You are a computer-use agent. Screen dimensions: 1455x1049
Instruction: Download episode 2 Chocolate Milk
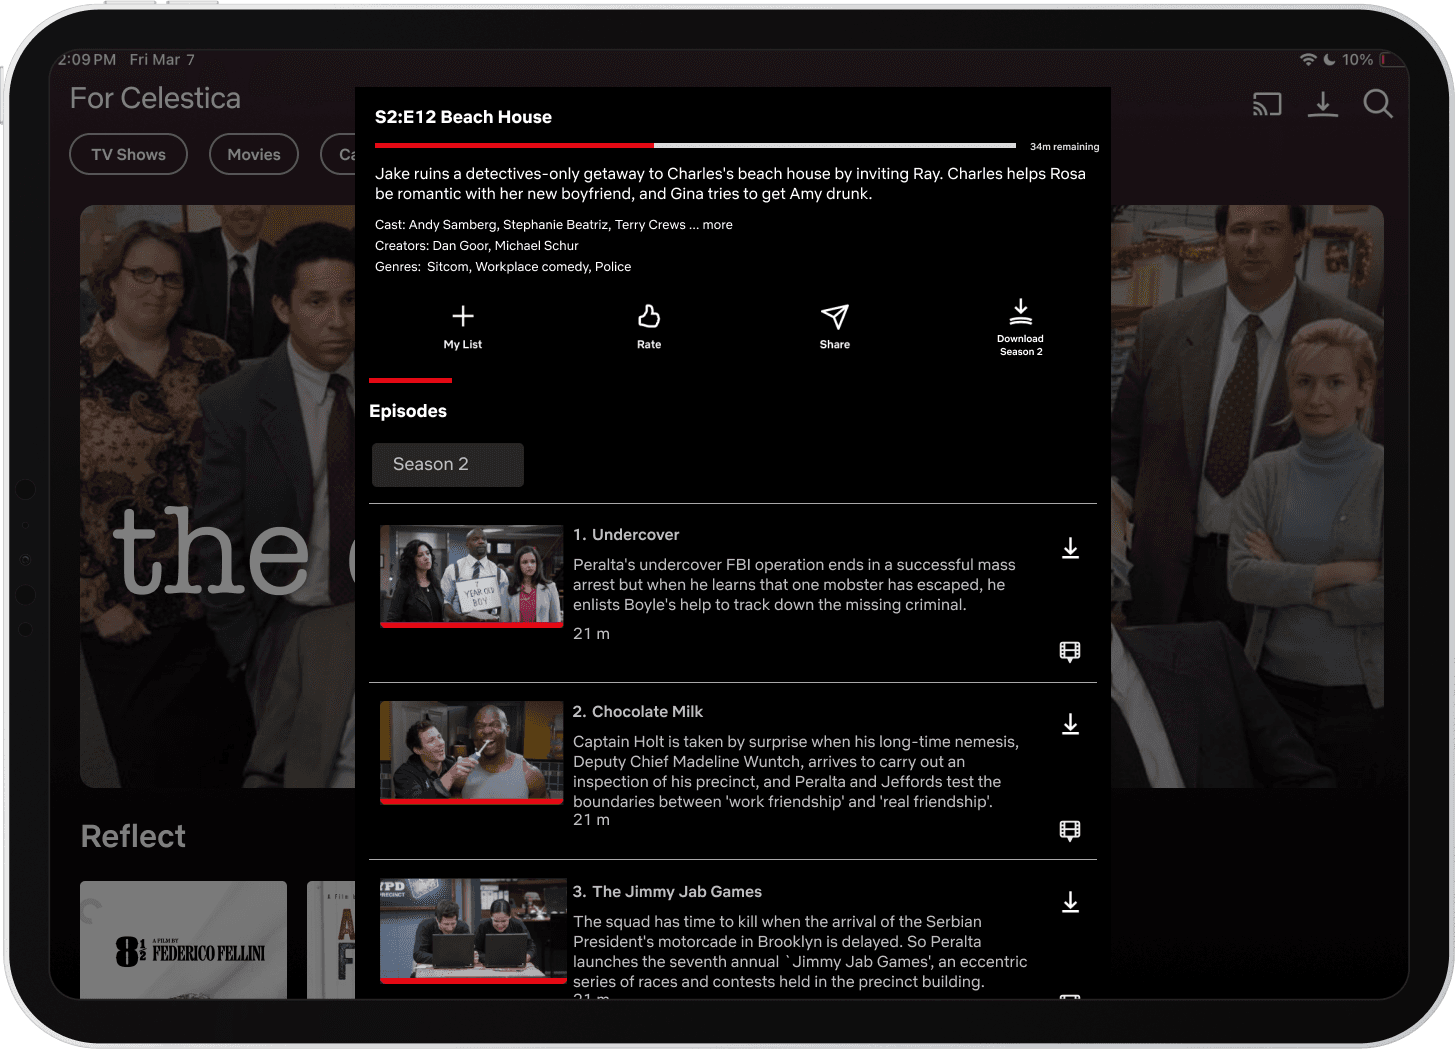pyautogui.click(x=1070, y=724)
